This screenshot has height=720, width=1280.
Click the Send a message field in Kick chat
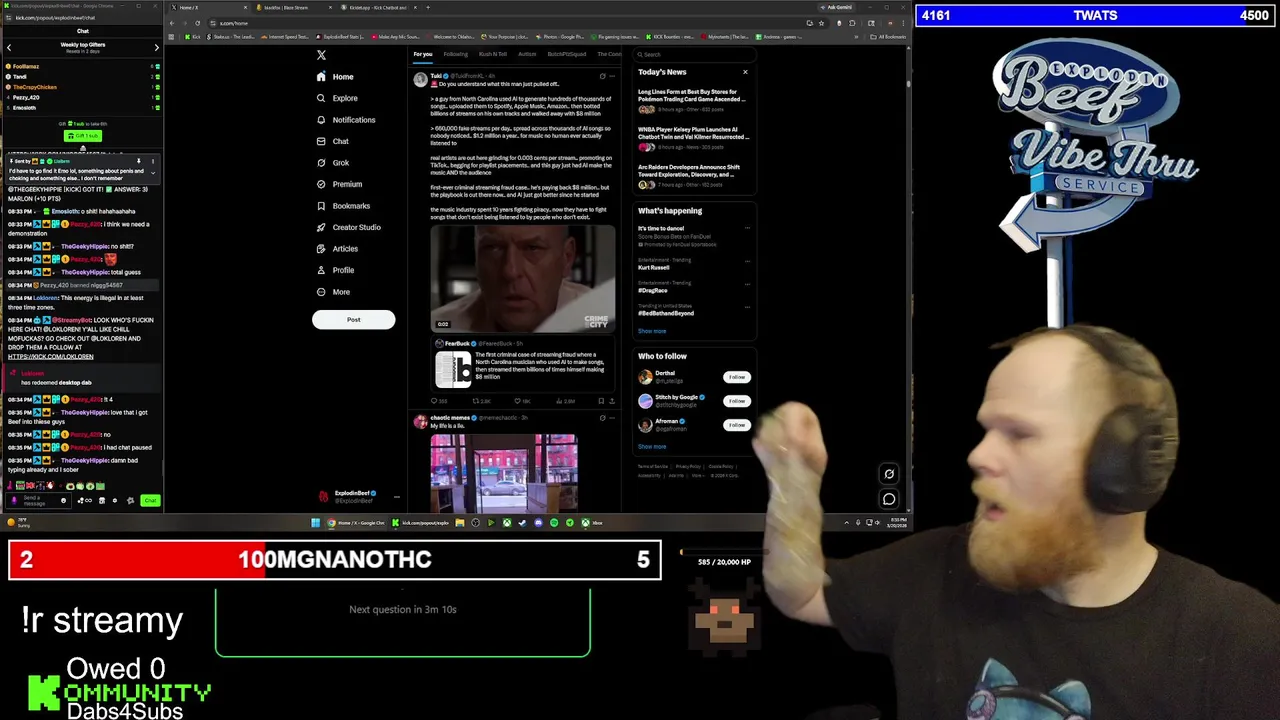[x=38, y=500]
